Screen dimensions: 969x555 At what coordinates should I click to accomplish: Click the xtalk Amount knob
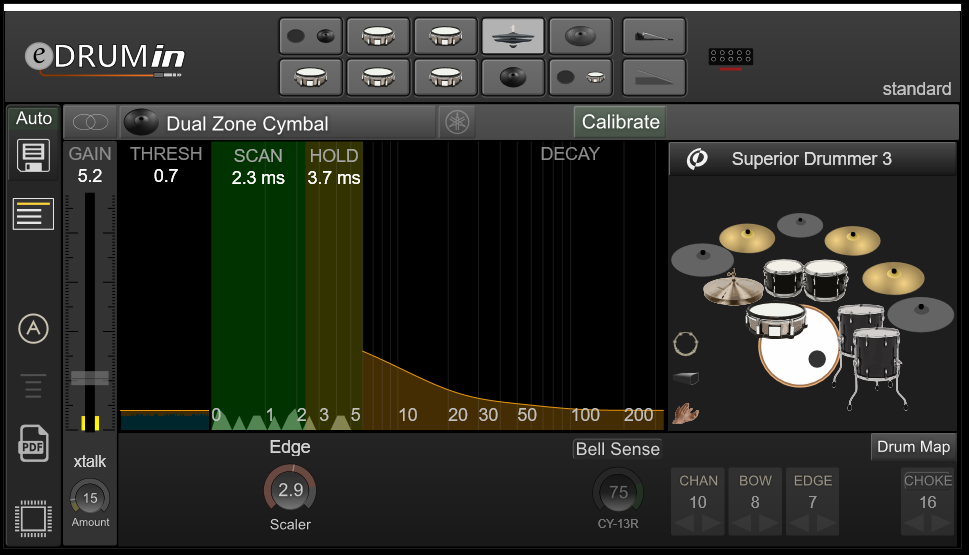click(90, 498)
